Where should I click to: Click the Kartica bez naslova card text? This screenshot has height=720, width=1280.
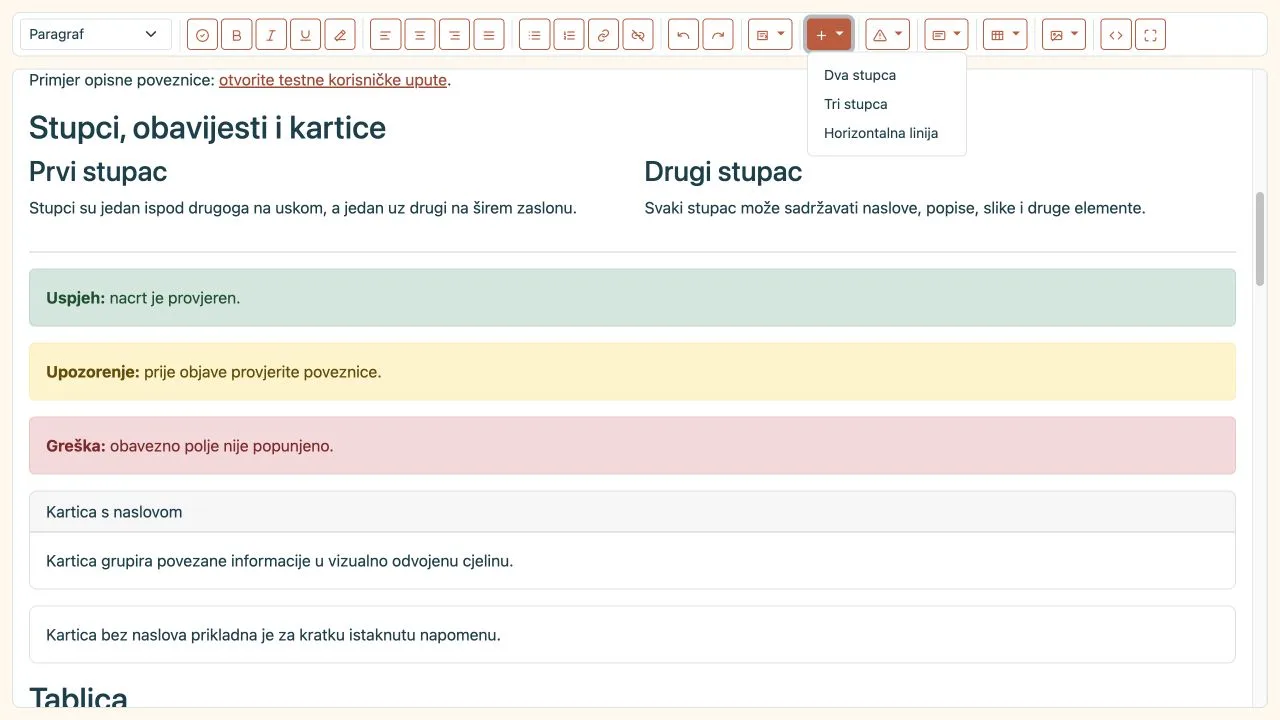click(273, 635)
